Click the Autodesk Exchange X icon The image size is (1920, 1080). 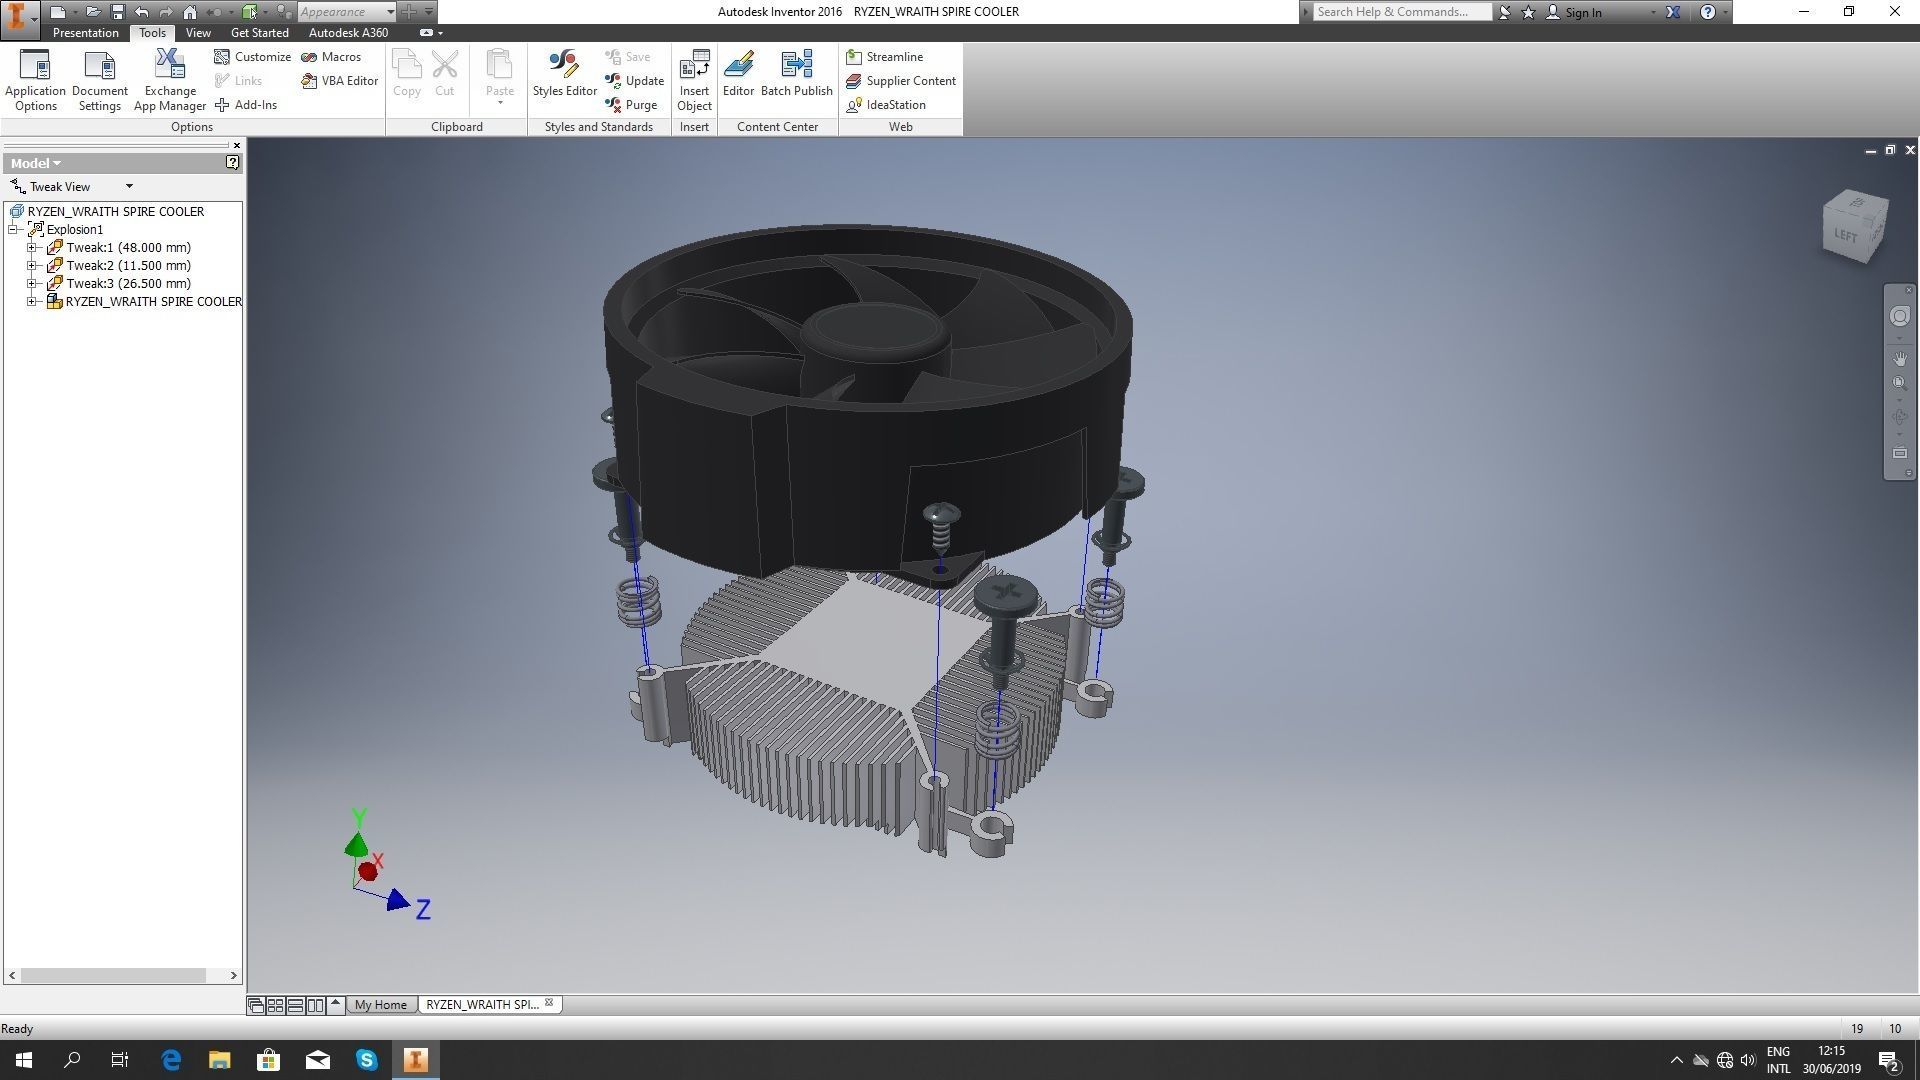tap(1673, 12)
